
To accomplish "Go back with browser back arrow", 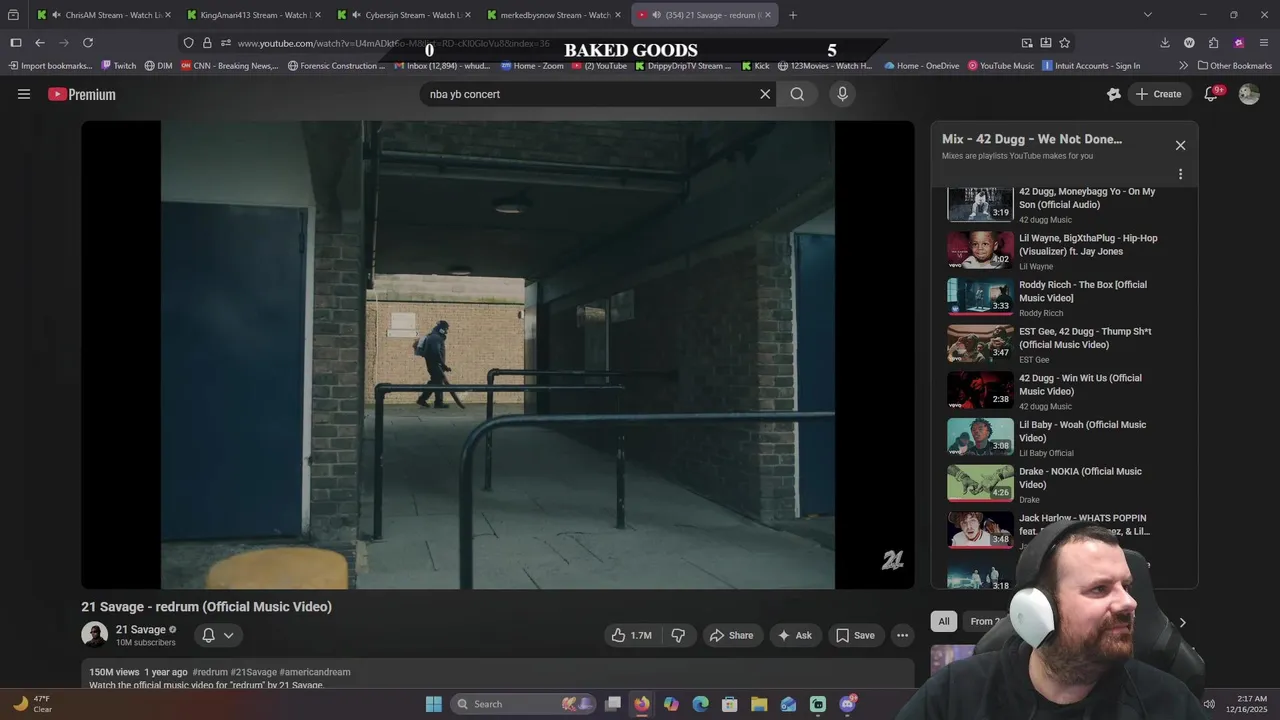I will 40,43.
